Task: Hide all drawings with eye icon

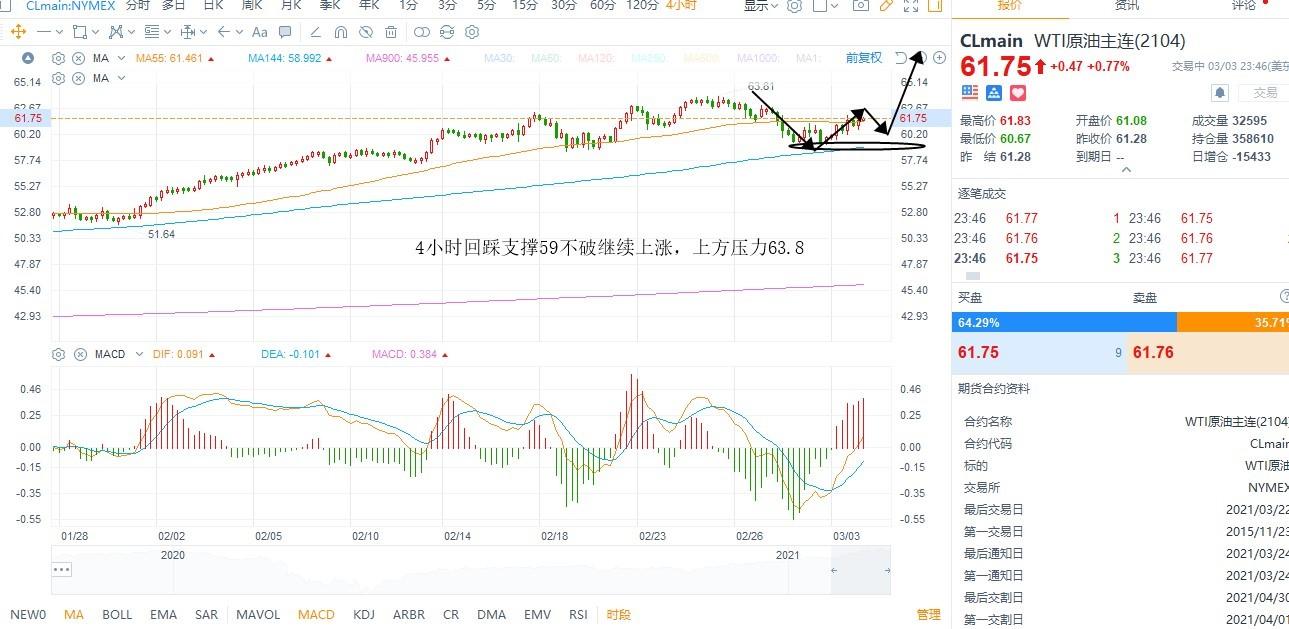Action: [366, 31]
